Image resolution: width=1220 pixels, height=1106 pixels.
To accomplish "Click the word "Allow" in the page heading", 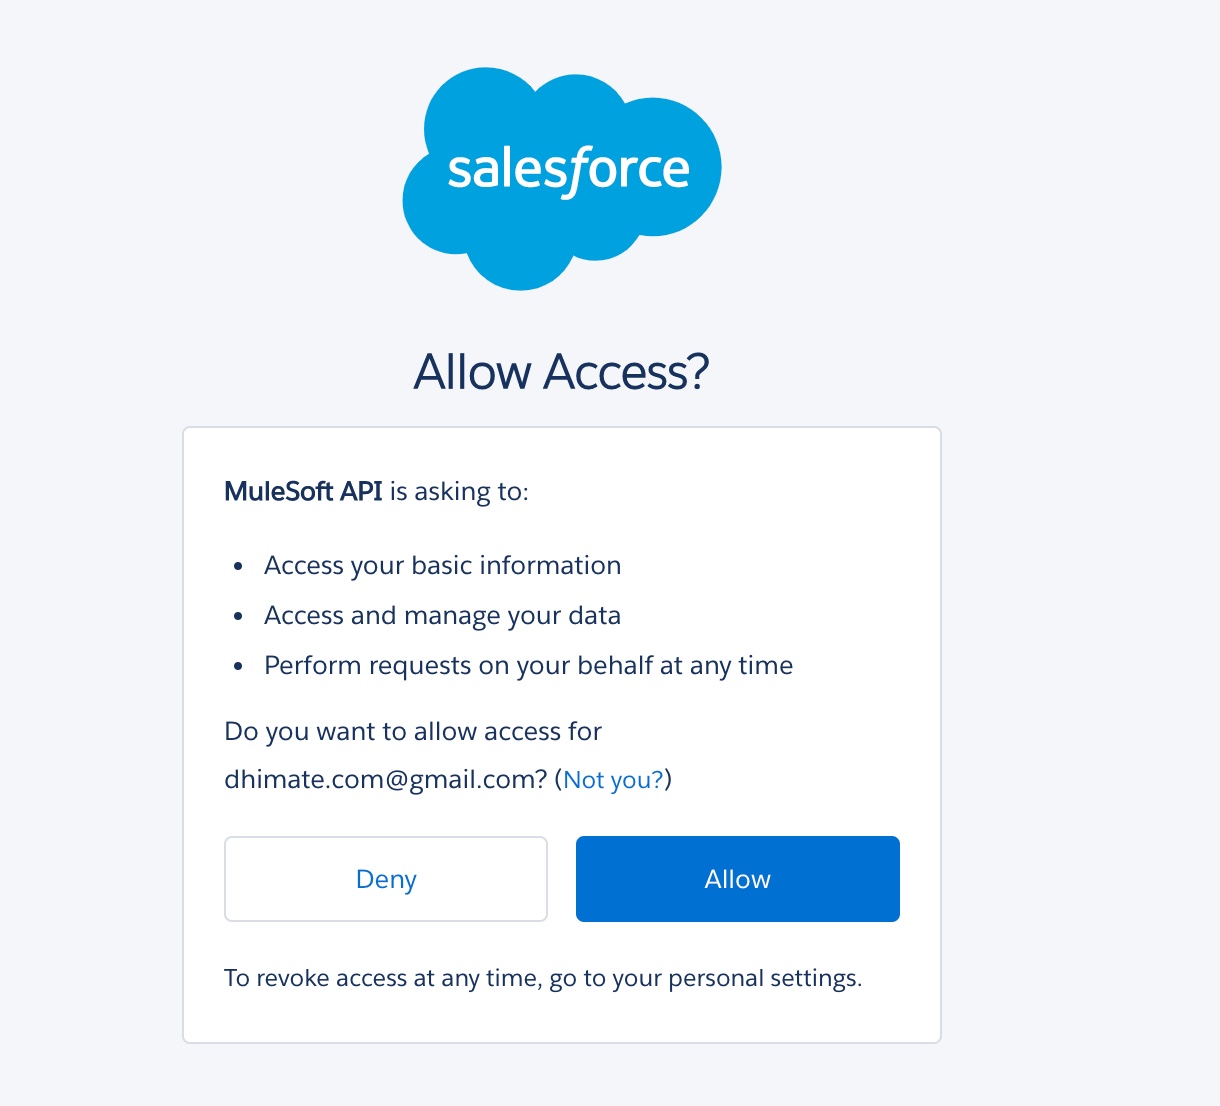I will [473, 372].
